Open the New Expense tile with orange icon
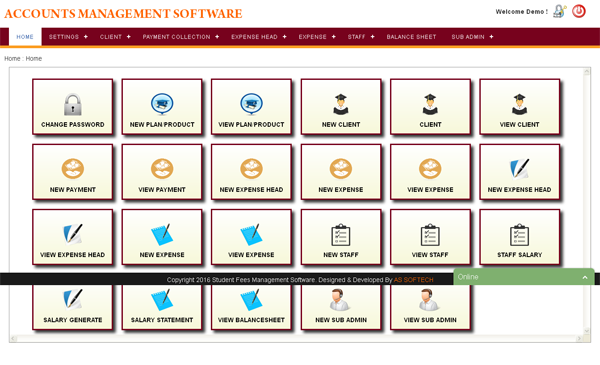Viewport: 600px width, 365px height. 341,172
